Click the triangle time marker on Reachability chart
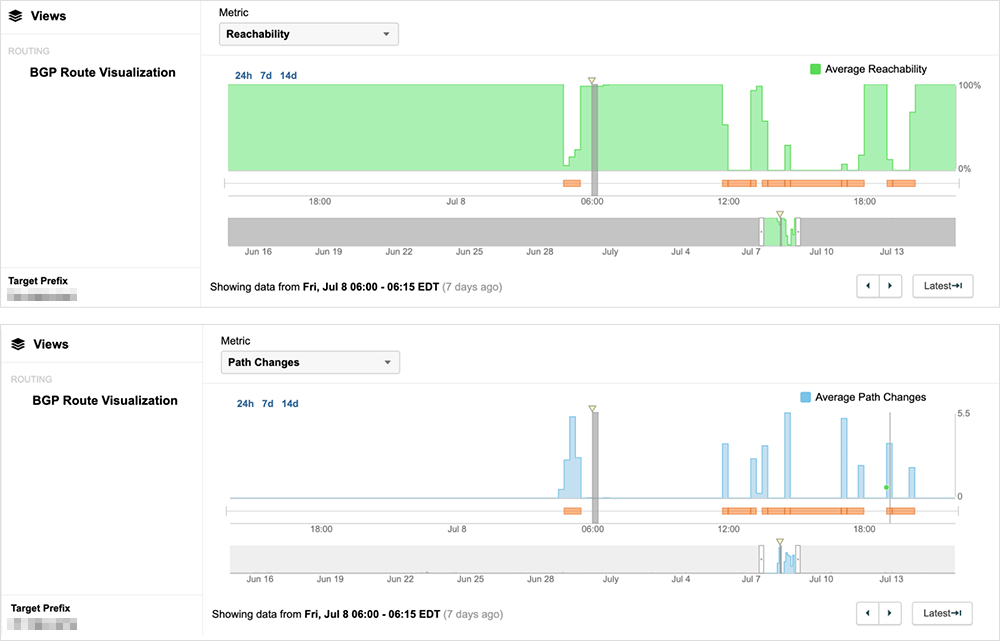Image resolution: width=1000 pixels, height=641 pixels. coord(592,80)
